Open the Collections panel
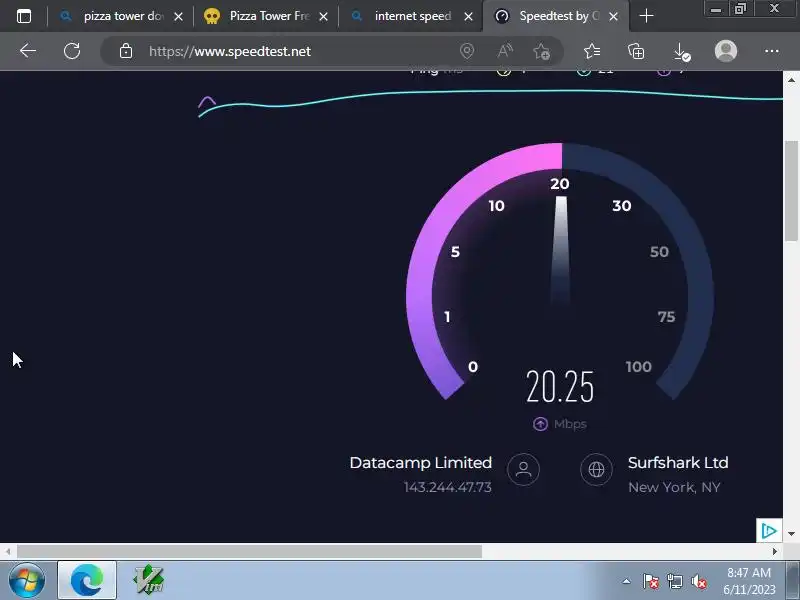 (636, 51)
